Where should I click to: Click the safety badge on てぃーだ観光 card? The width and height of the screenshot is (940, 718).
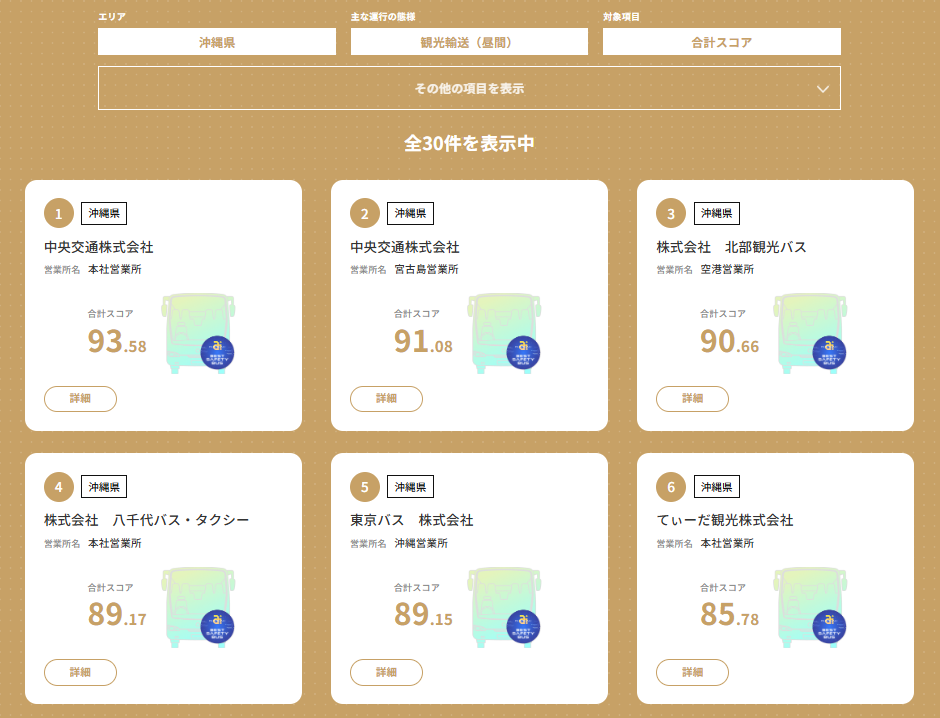click(x=829, y=627)
